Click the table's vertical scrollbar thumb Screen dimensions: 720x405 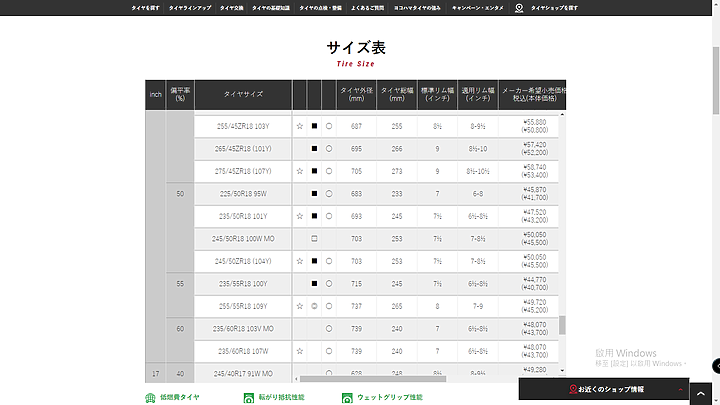[562, 325]
